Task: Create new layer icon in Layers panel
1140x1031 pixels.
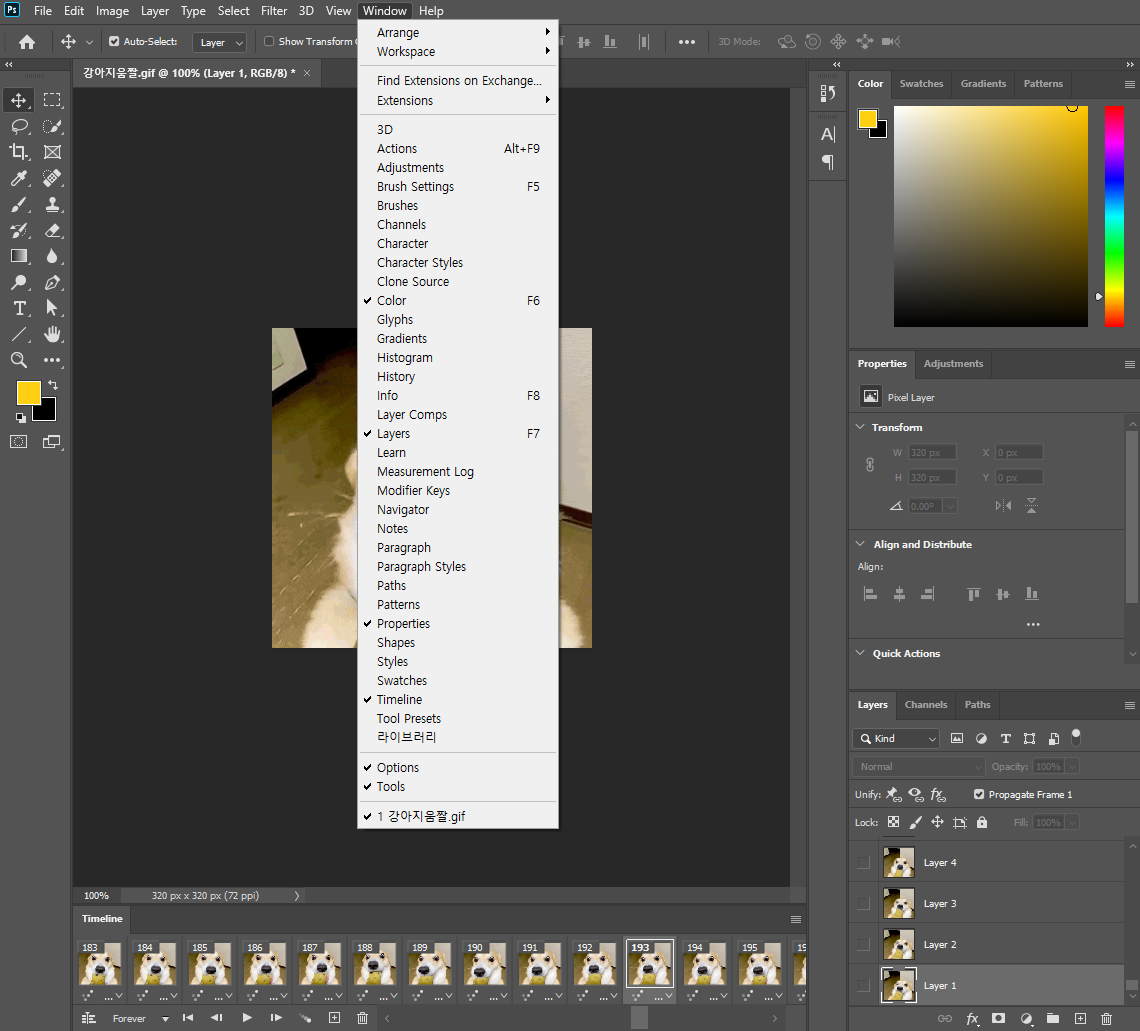Action: (1080, 1019)
